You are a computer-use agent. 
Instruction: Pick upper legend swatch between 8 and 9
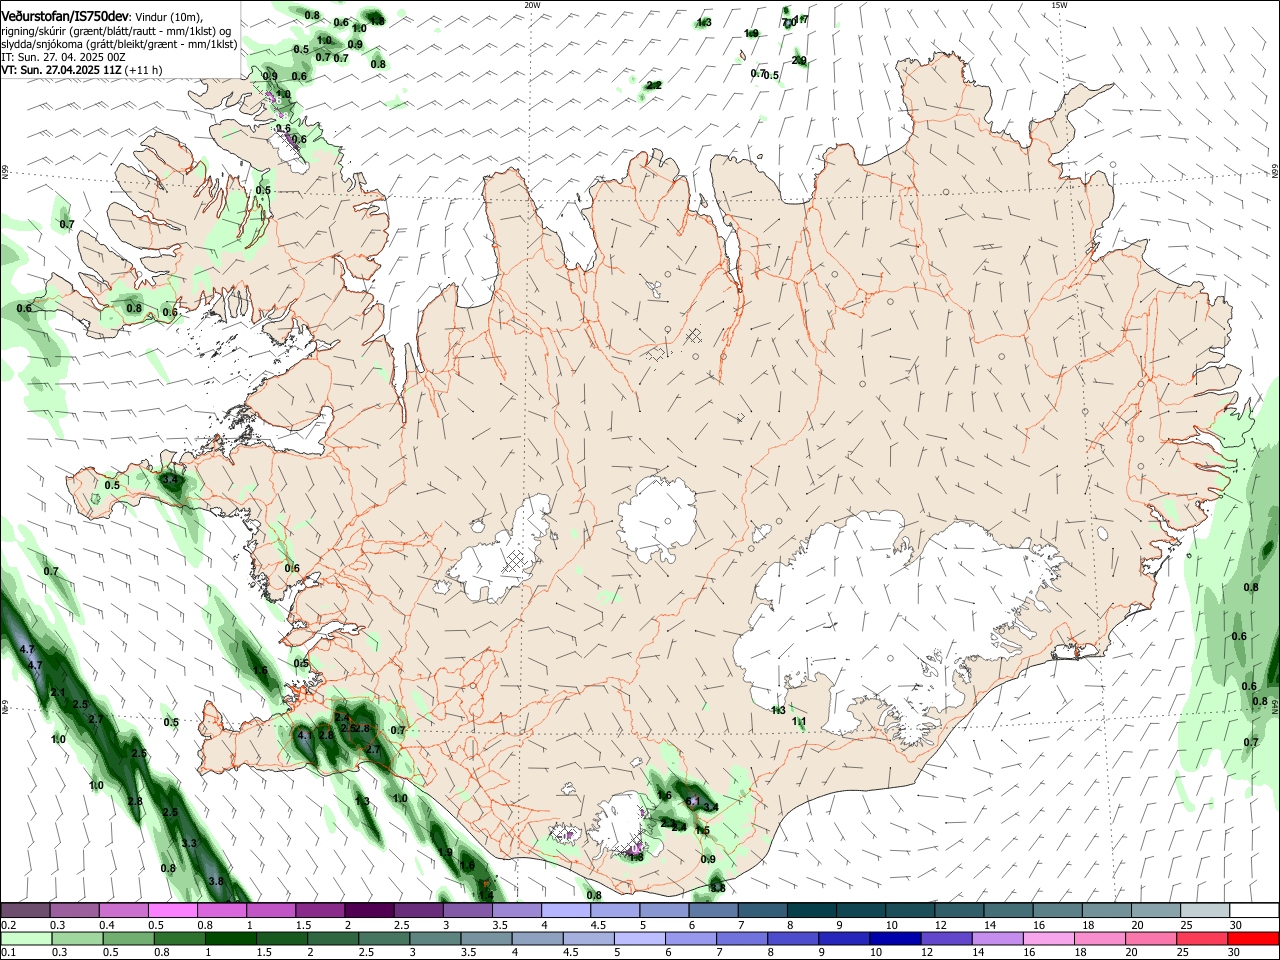(811, 910)
